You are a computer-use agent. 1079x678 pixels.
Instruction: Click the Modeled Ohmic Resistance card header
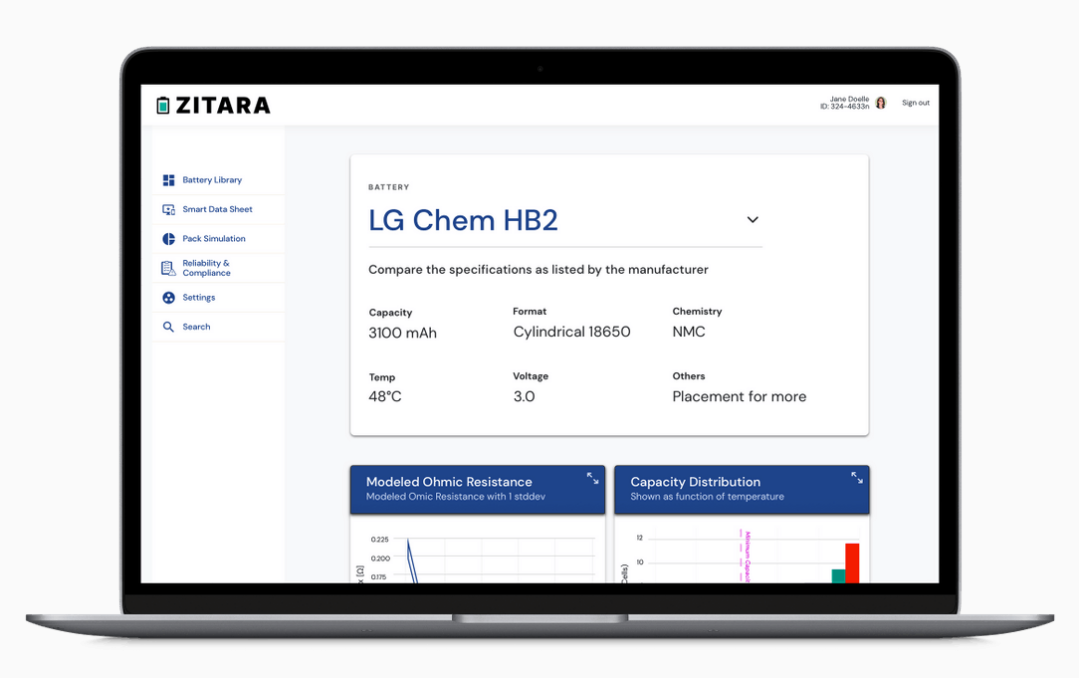click(x=478, y=490)
